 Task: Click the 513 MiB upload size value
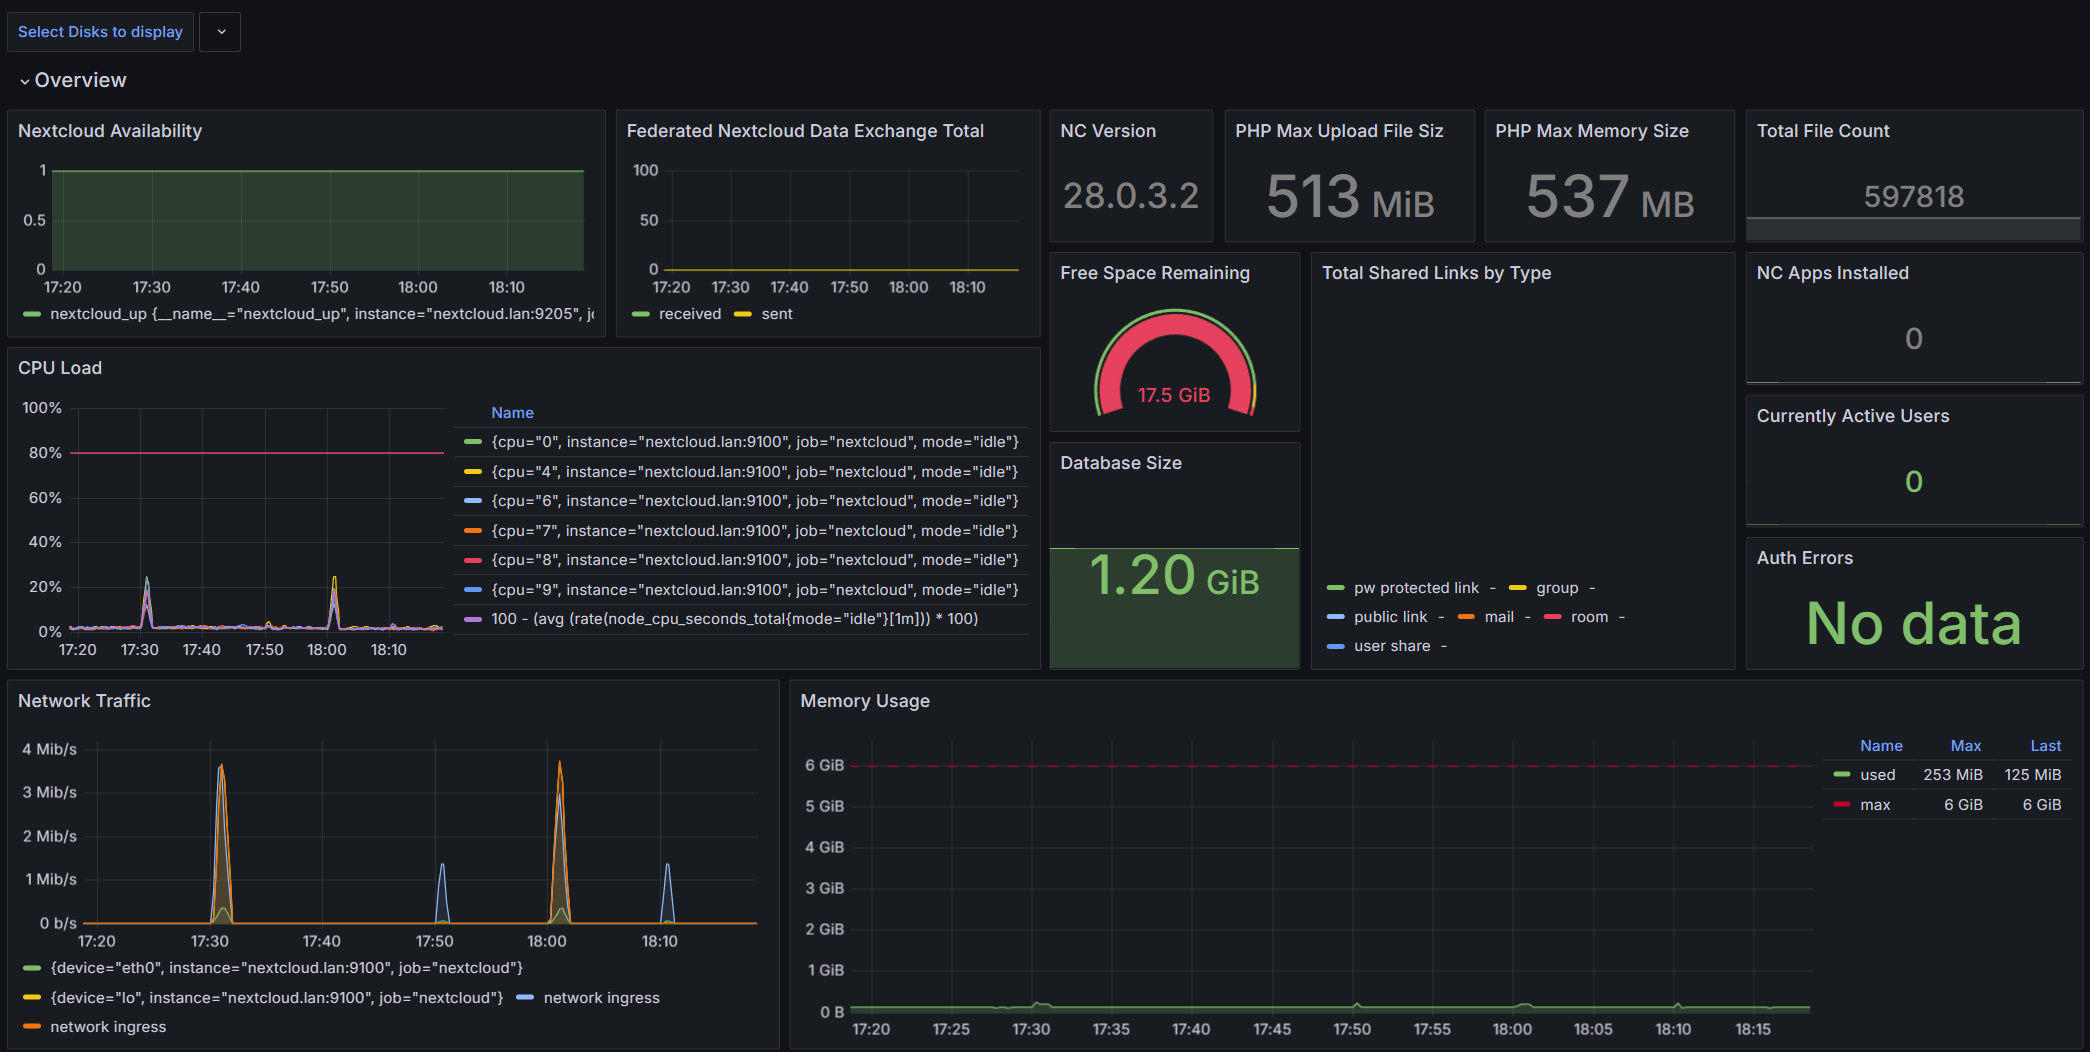(1350, 197)
